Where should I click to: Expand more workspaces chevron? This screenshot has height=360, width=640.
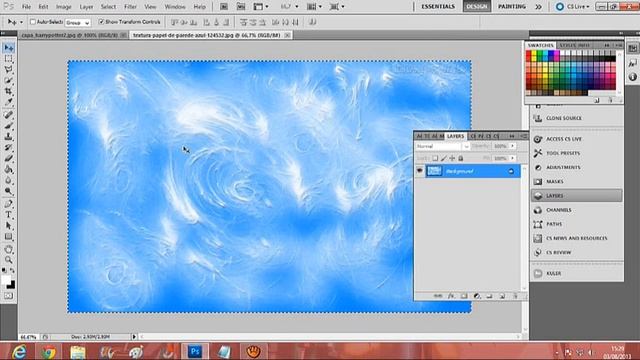coord(538,7)
